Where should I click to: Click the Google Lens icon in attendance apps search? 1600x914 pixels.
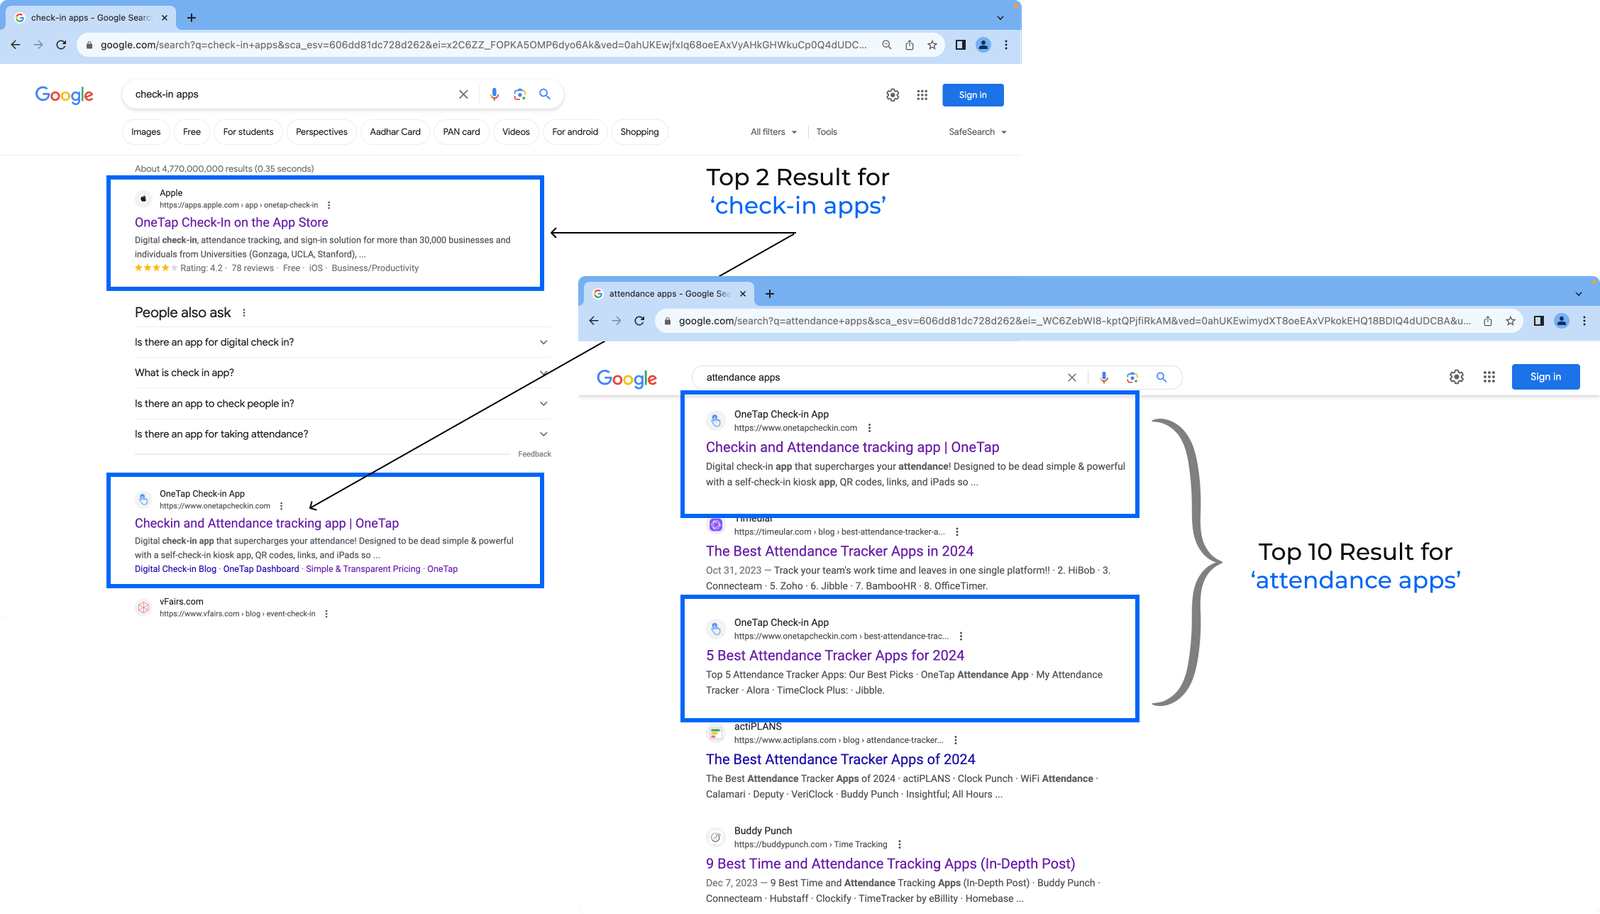[1132, 377]
